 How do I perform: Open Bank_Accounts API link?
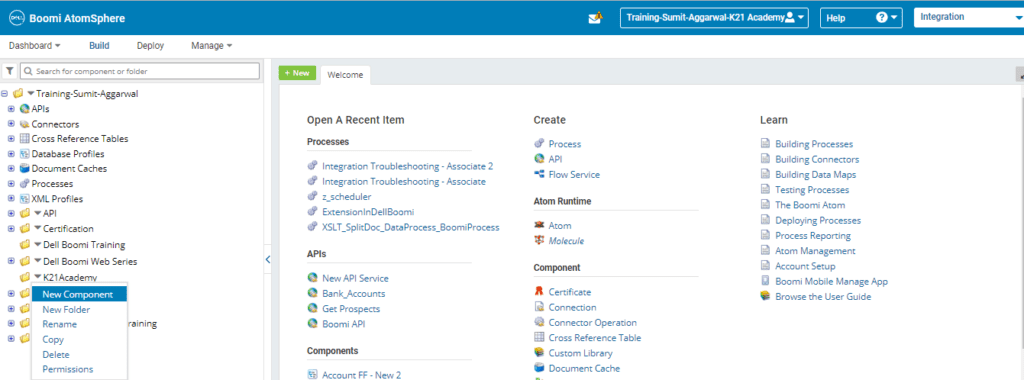pos(353,294)
